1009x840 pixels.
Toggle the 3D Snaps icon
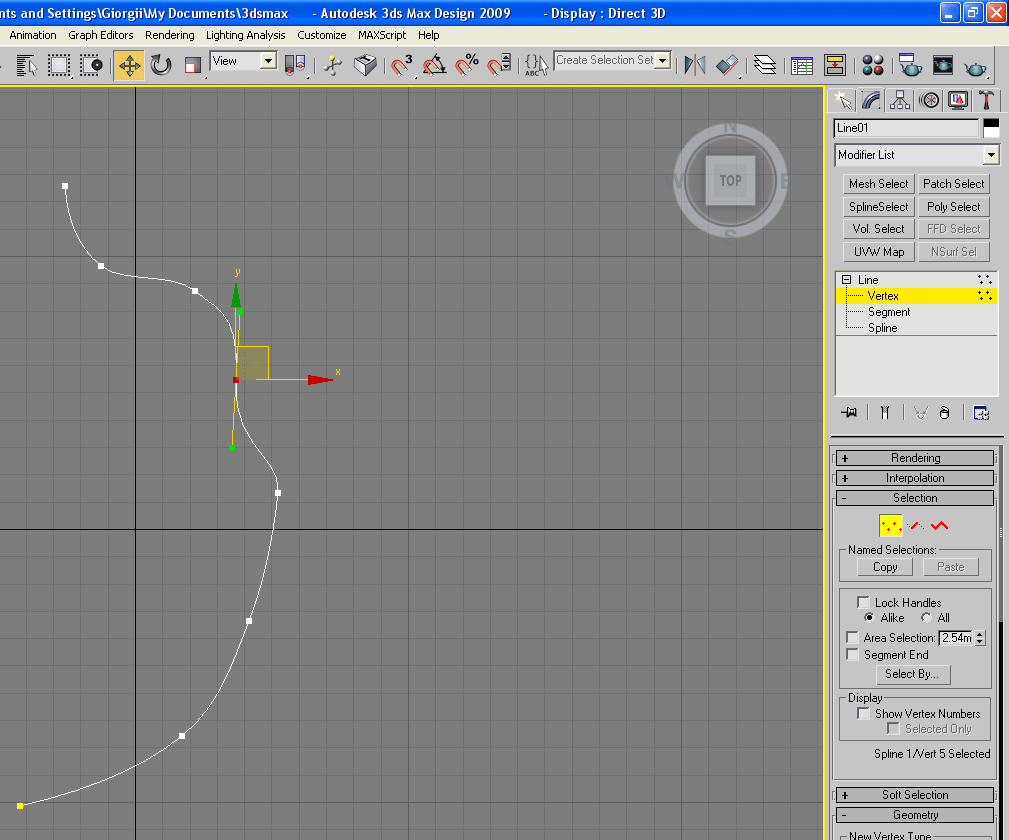point(401,66)
